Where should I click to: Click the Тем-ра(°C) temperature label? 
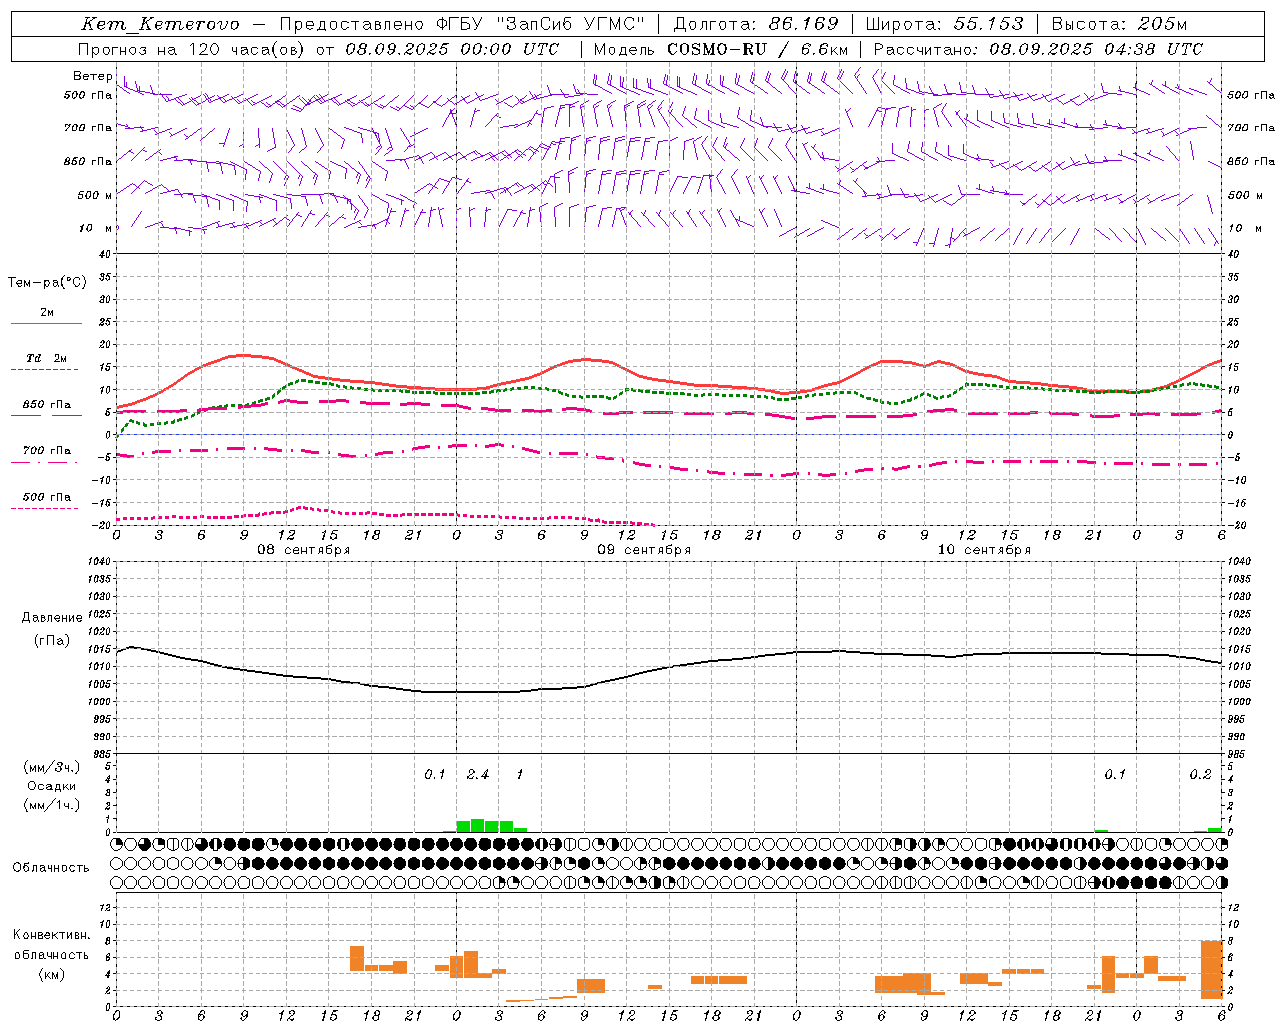(47, 283)
